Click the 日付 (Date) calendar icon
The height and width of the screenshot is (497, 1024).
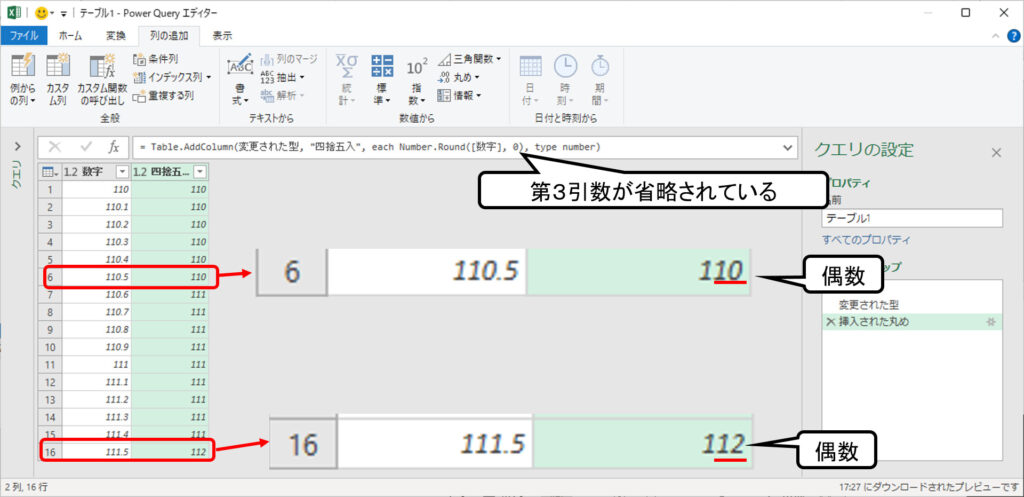point(530,67)
